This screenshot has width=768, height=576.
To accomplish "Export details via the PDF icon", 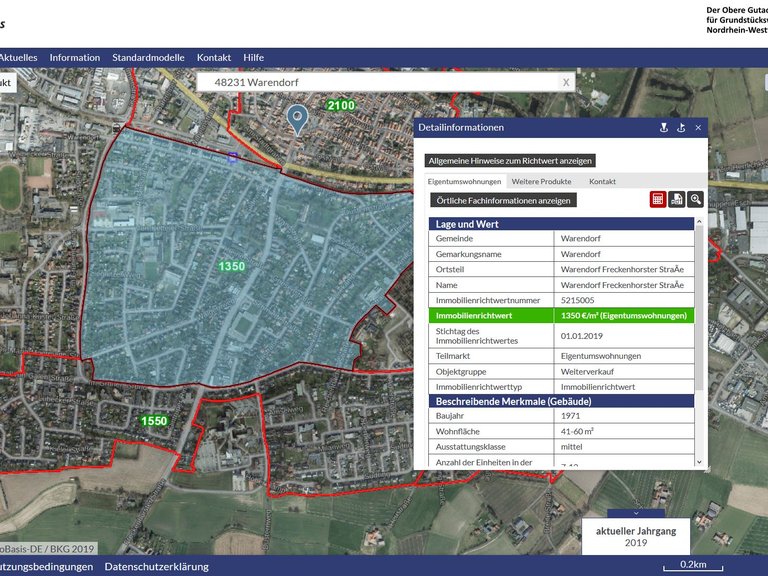I will pyautogui.click(x=677, y=200).
